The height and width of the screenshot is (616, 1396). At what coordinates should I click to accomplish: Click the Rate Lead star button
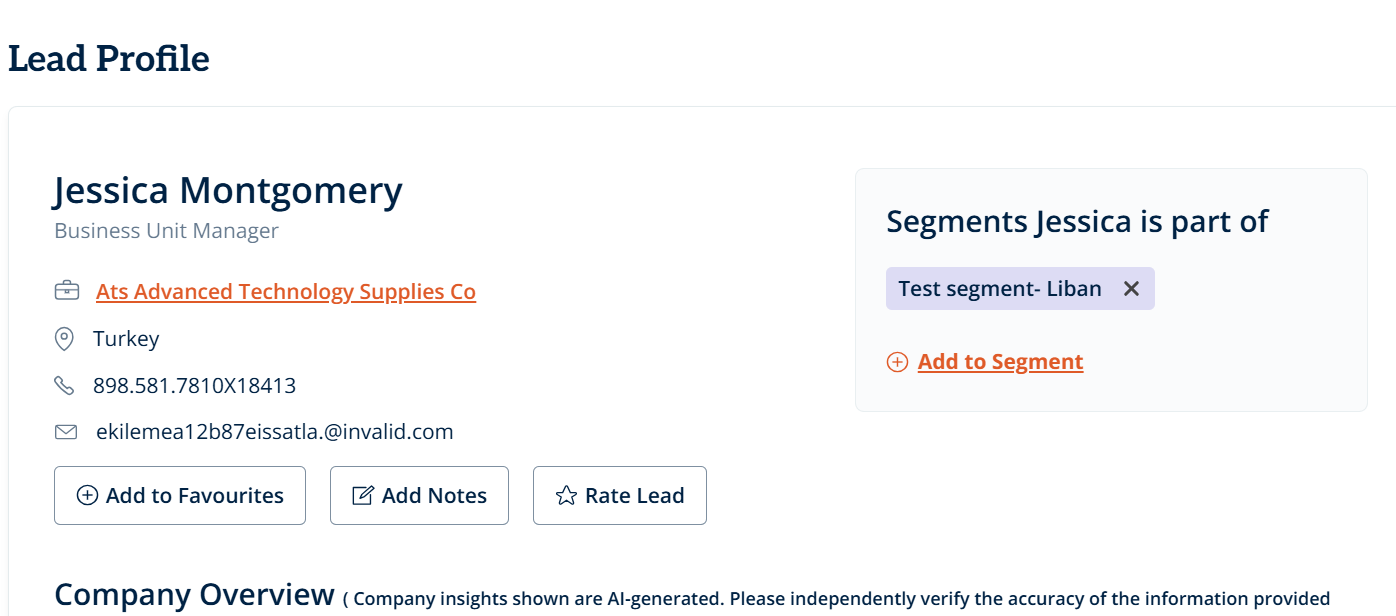pyautogui.click(x=619, y=495)
